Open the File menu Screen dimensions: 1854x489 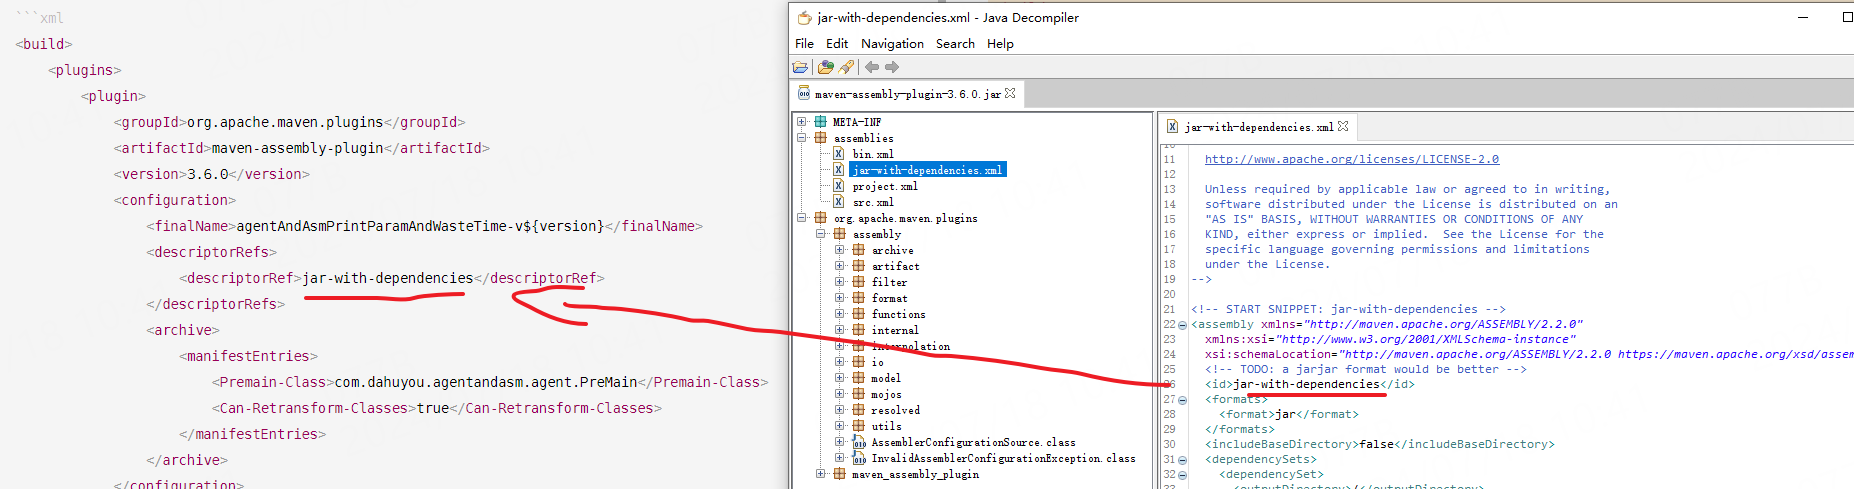click(x=804, y=44)
